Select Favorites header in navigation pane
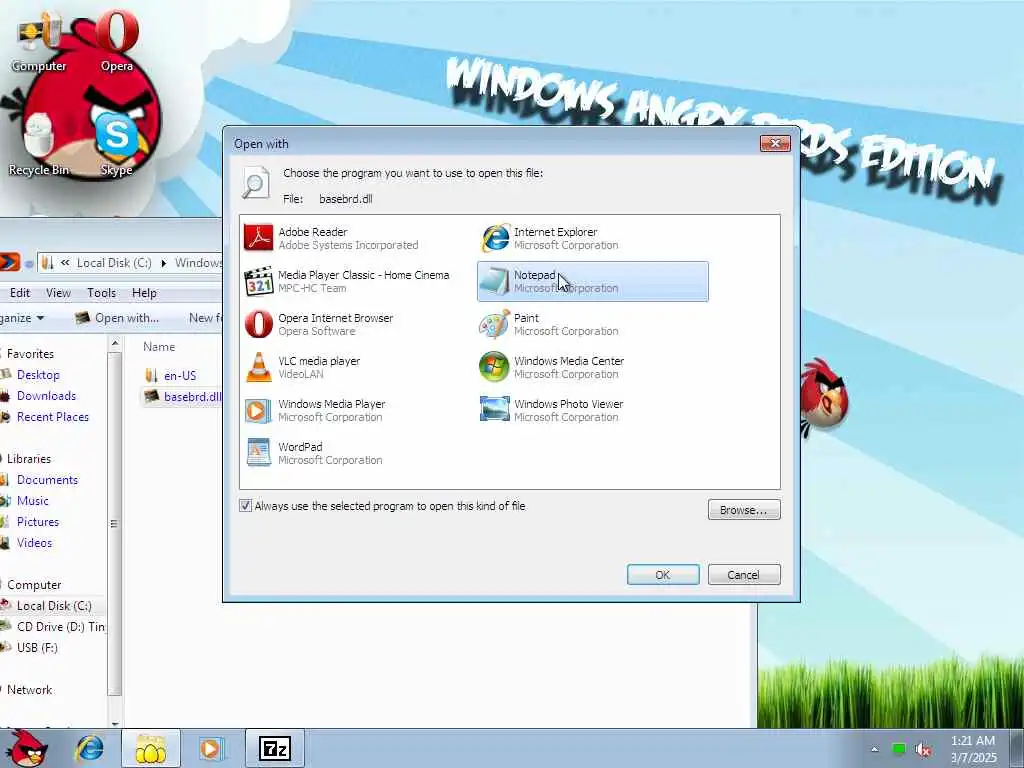The width and height of the screenshot is (1024, 768). (x=30, y=353)
